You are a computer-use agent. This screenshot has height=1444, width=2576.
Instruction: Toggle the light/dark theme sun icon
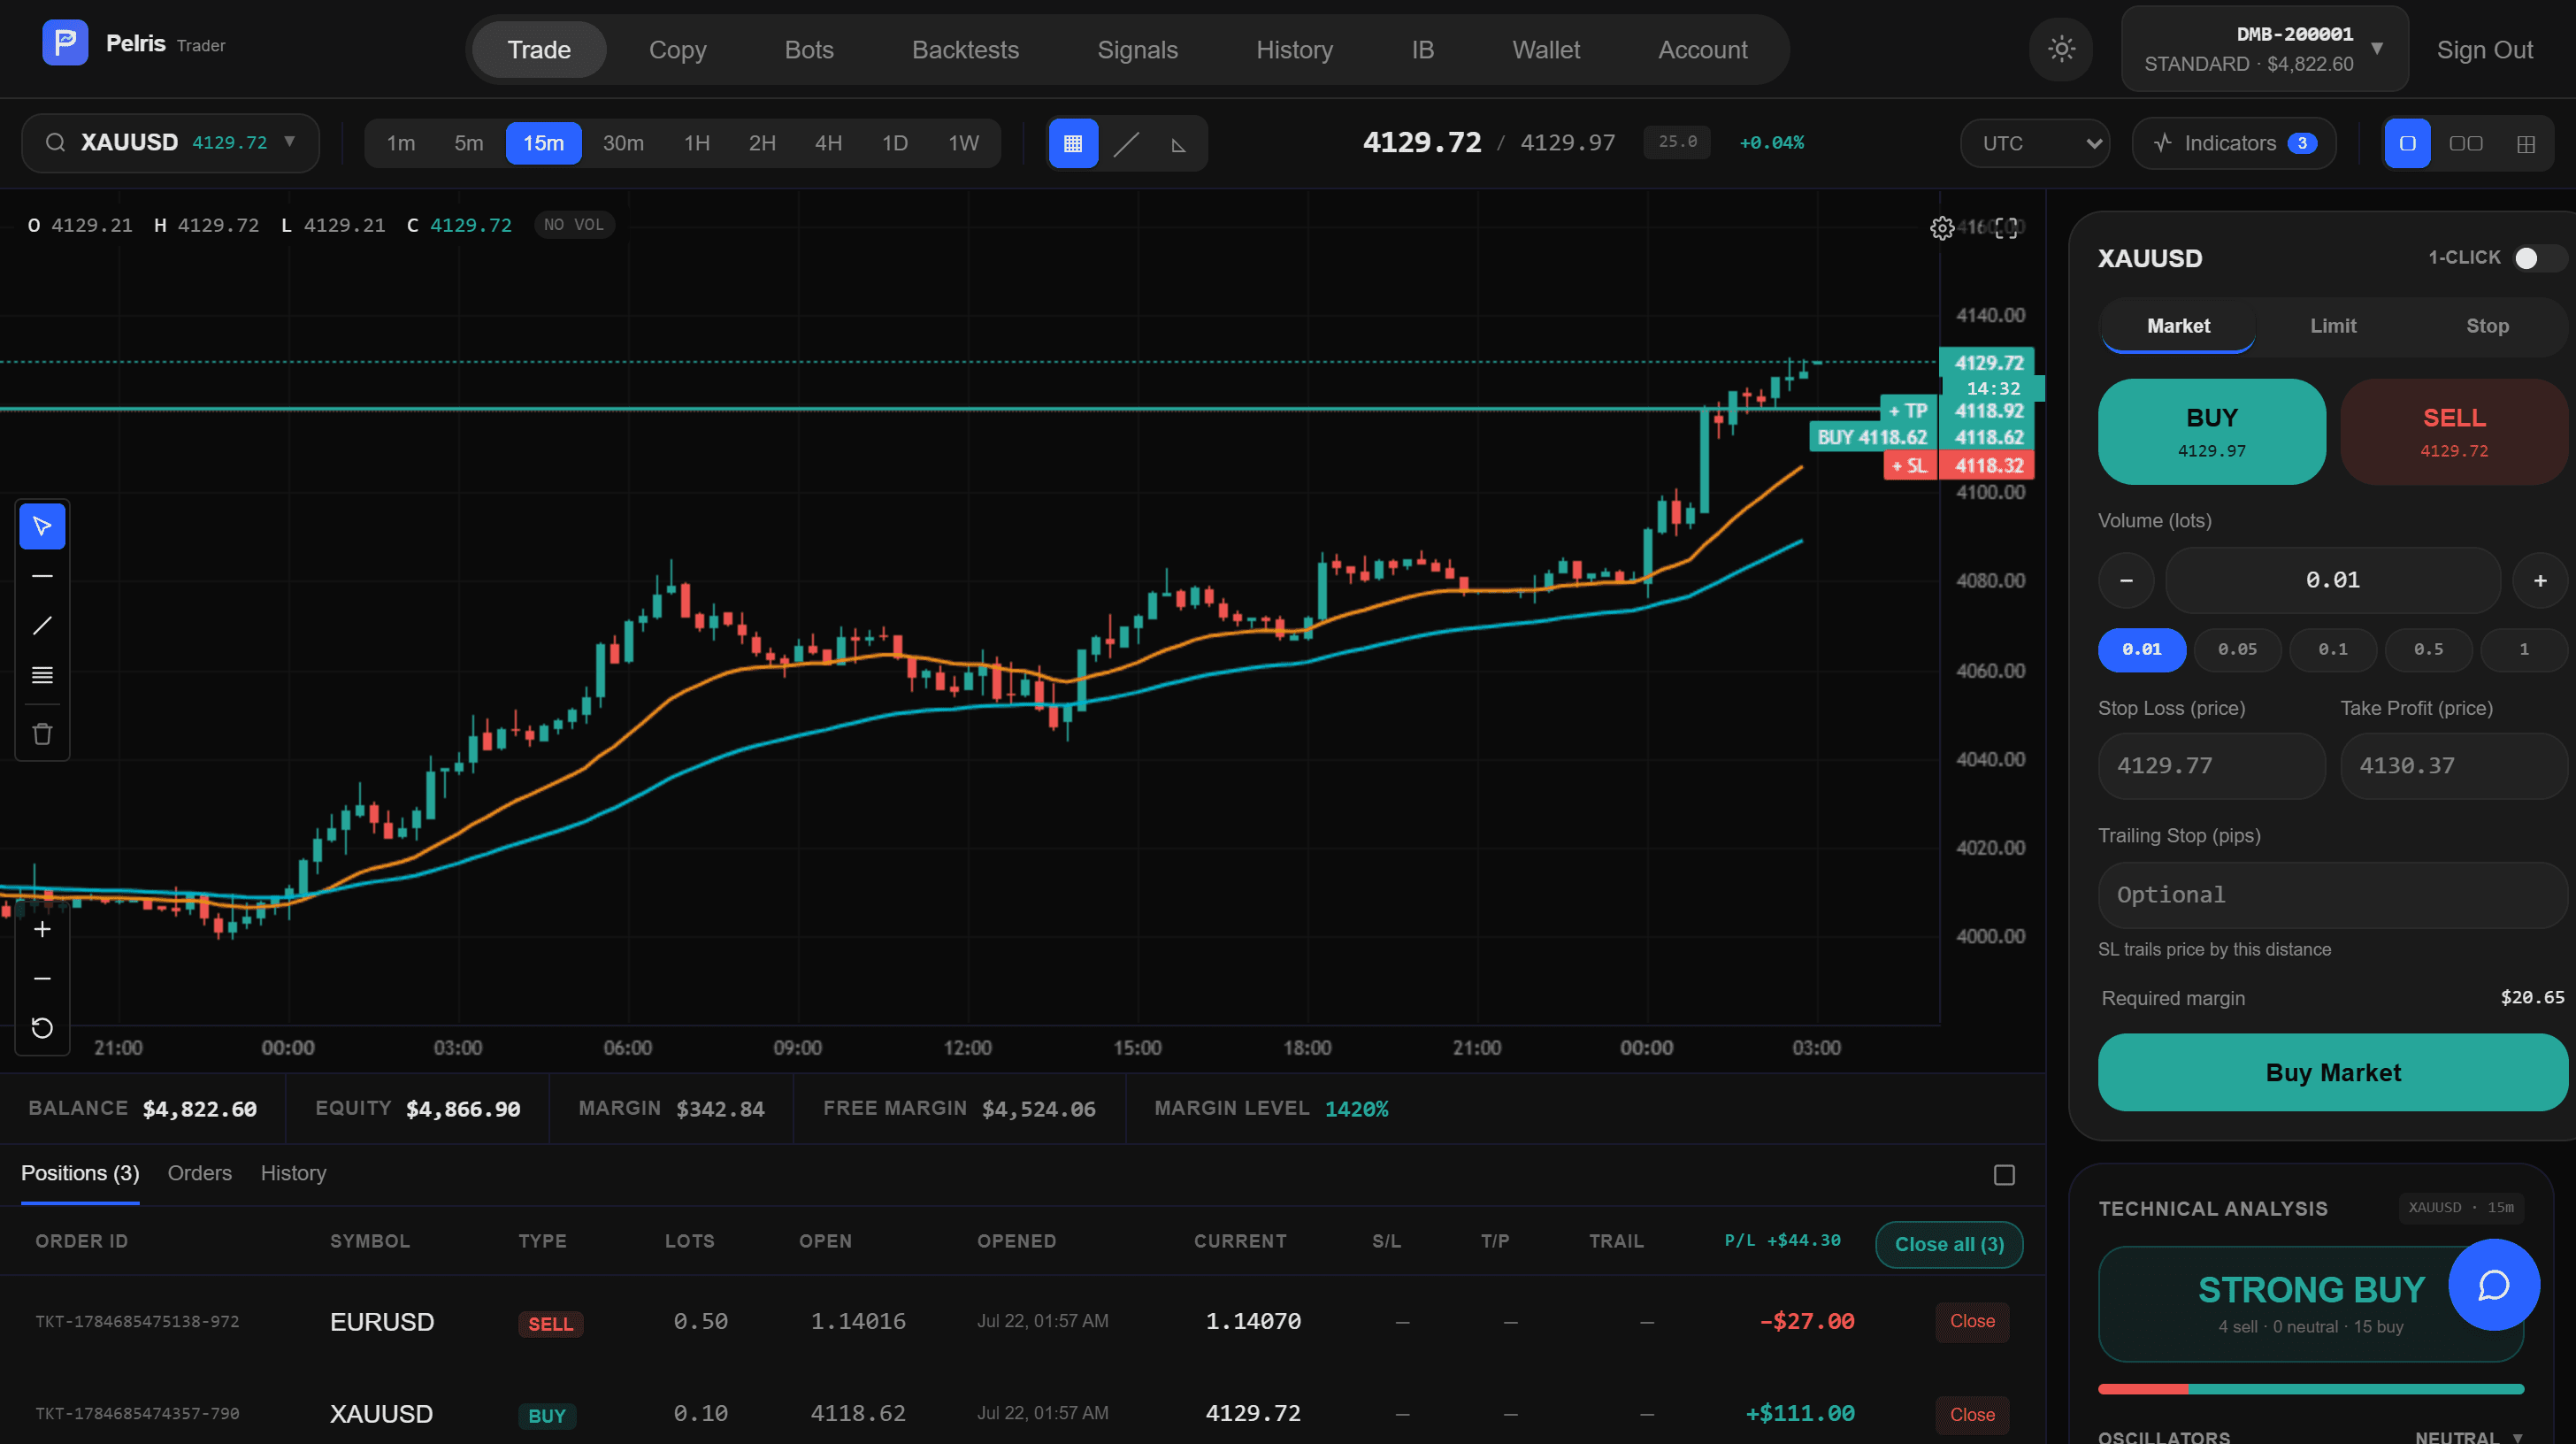point(2061,49)
